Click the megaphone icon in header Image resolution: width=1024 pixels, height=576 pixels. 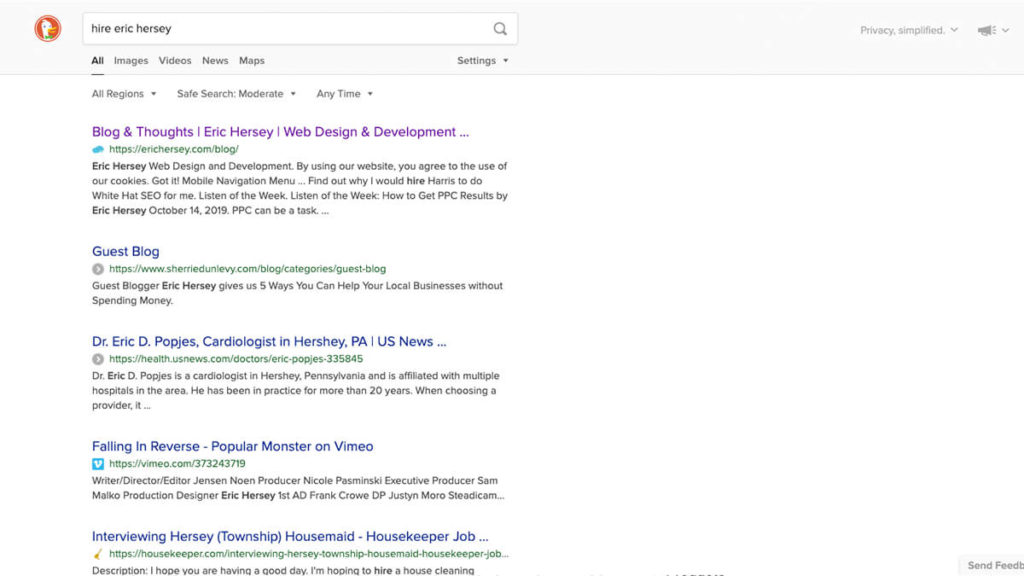click(987, 30)
